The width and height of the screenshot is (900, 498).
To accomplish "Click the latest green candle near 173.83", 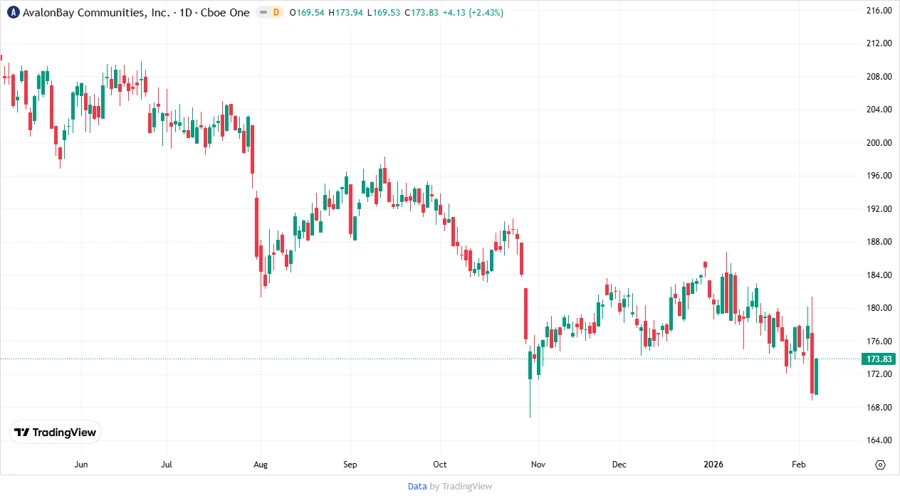I will [x=816, y=376].
